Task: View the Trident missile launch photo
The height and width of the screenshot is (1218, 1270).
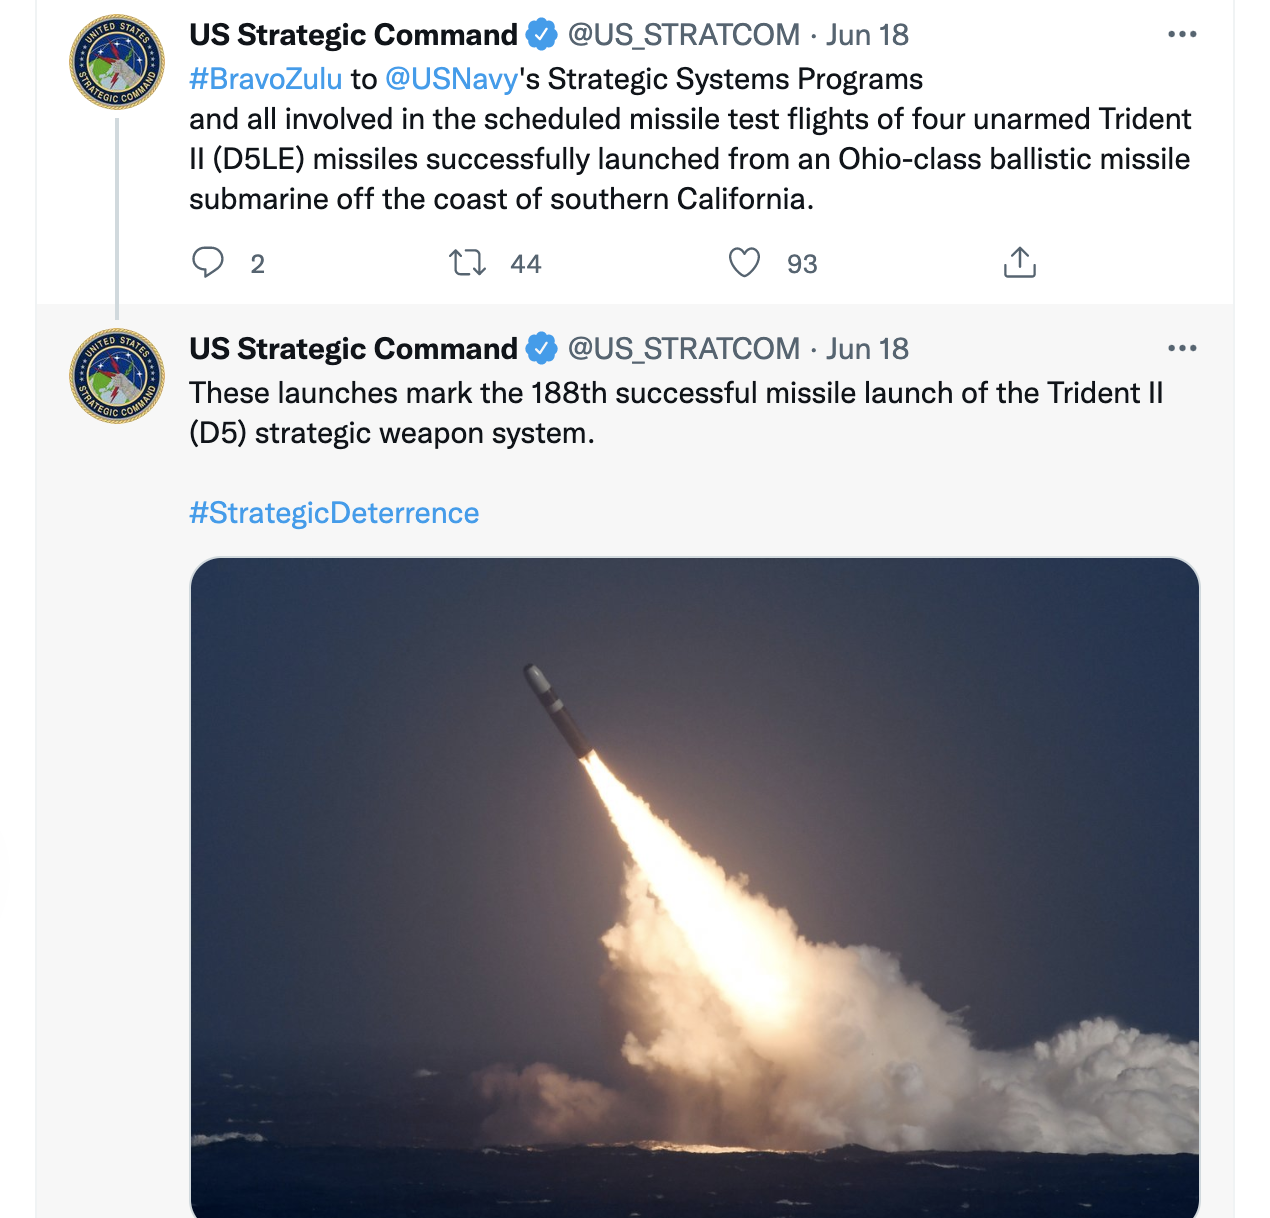Action: (x=694, y=887)
